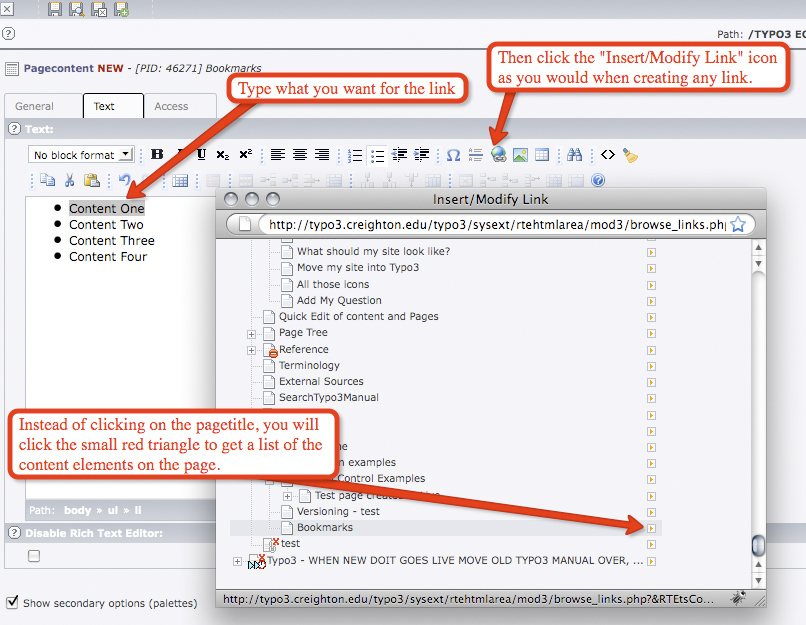Switch to the General tab

(35, 106)
